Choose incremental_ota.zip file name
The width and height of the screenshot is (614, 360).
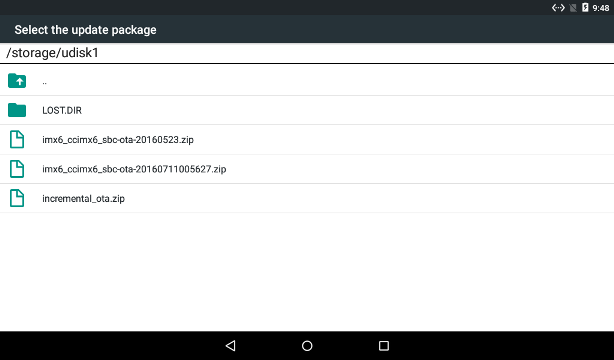pos(83,199)
